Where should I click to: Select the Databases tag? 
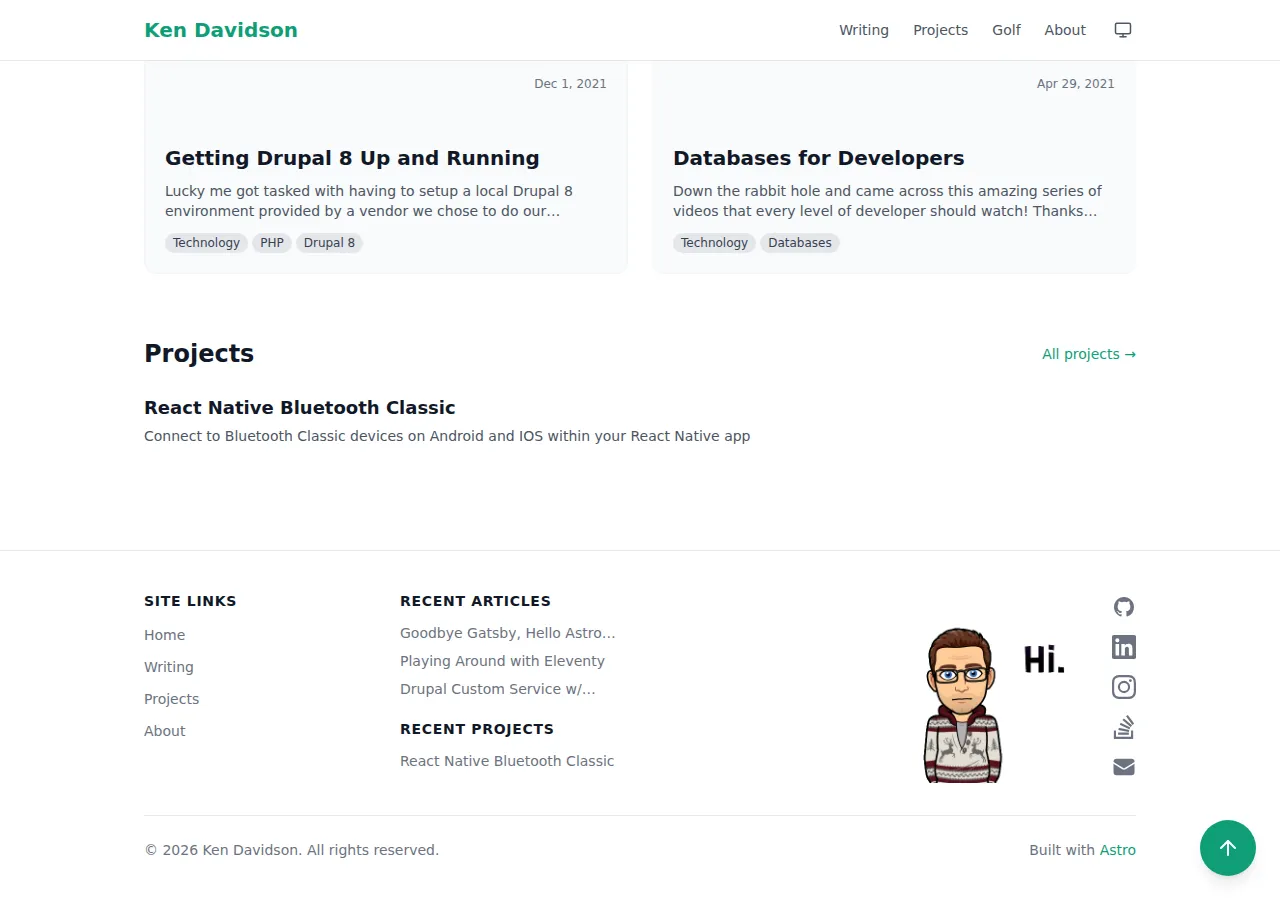click(x=799, y=242)
